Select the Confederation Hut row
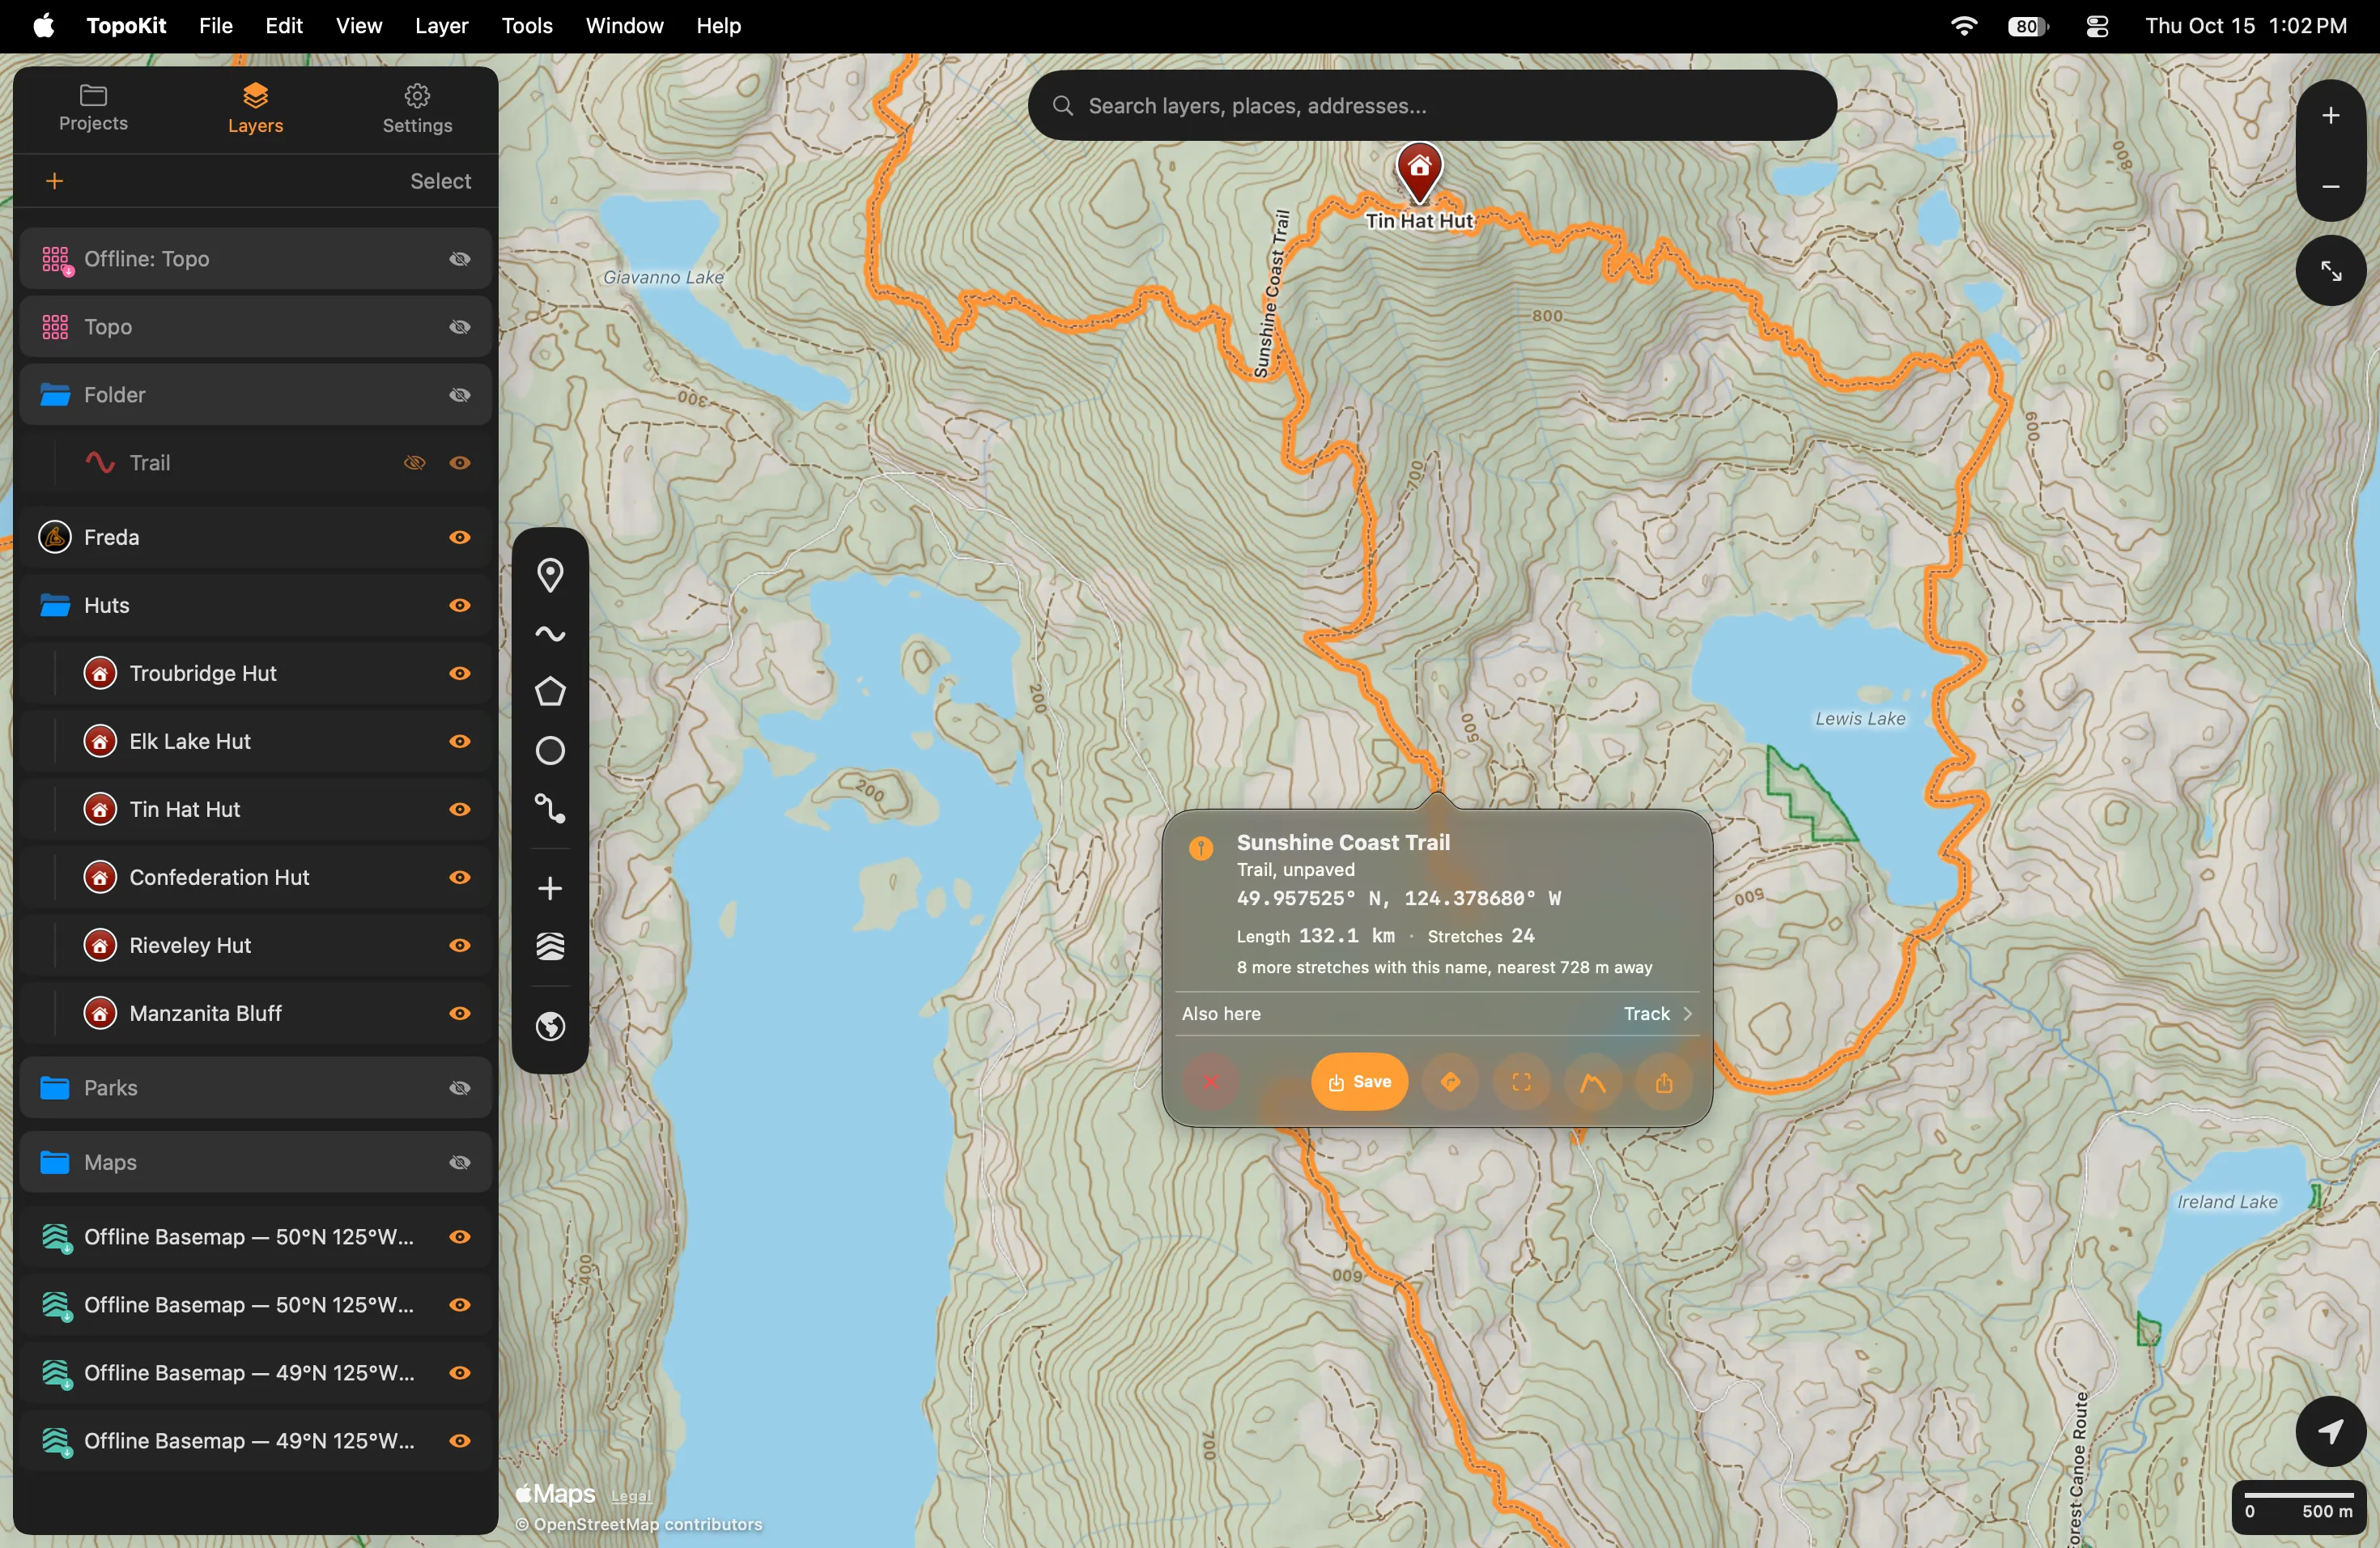This screenshot has width=2380, height=1548. [x=255, y=878]
